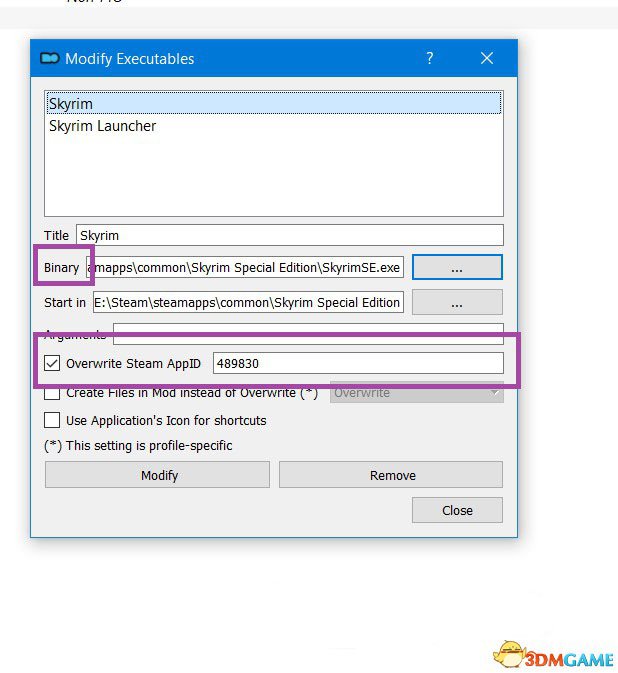Uncheck Overwrite Steam AppID checkbox

(x=52, y=363)
